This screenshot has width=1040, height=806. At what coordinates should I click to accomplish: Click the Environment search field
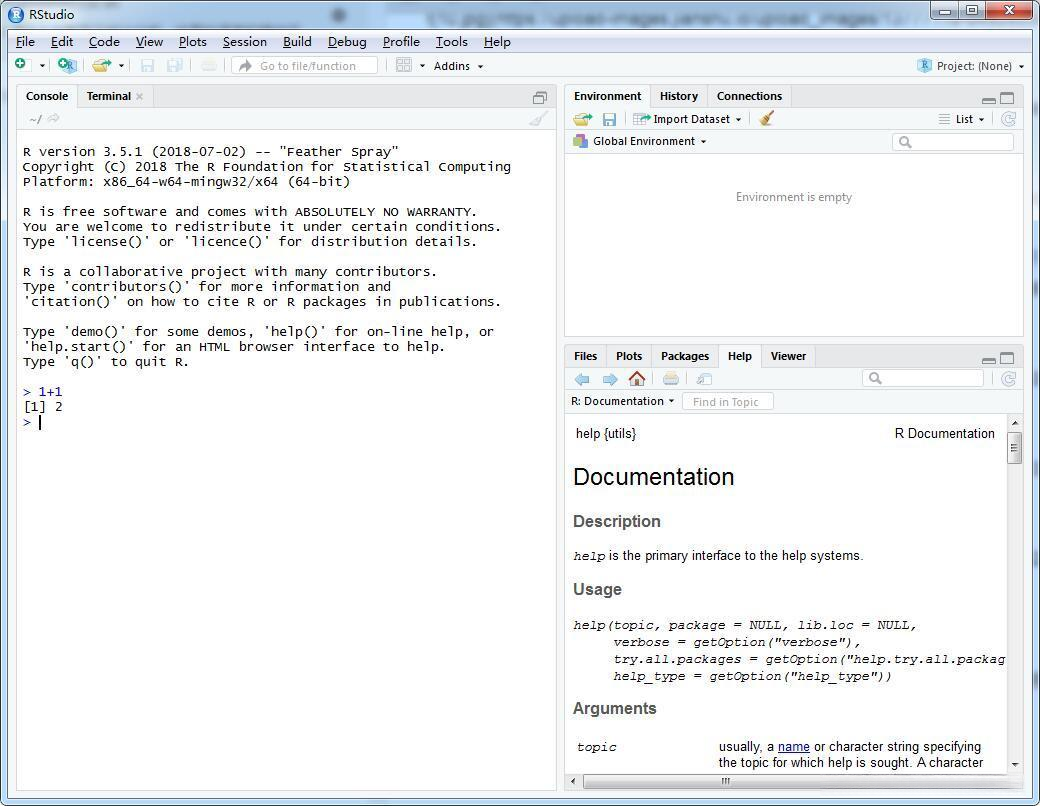click(x=952, y=142)
